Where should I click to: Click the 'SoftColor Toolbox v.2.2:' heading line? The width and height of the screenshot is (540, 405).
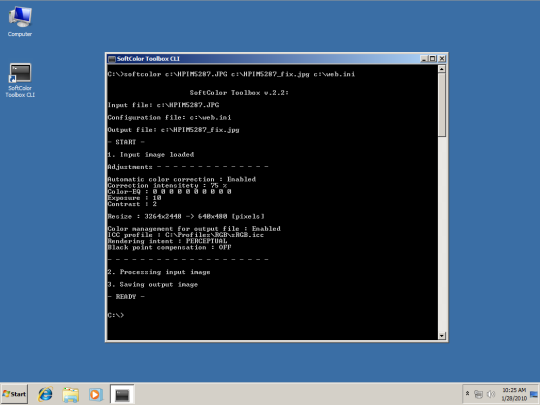coord(239,93)
